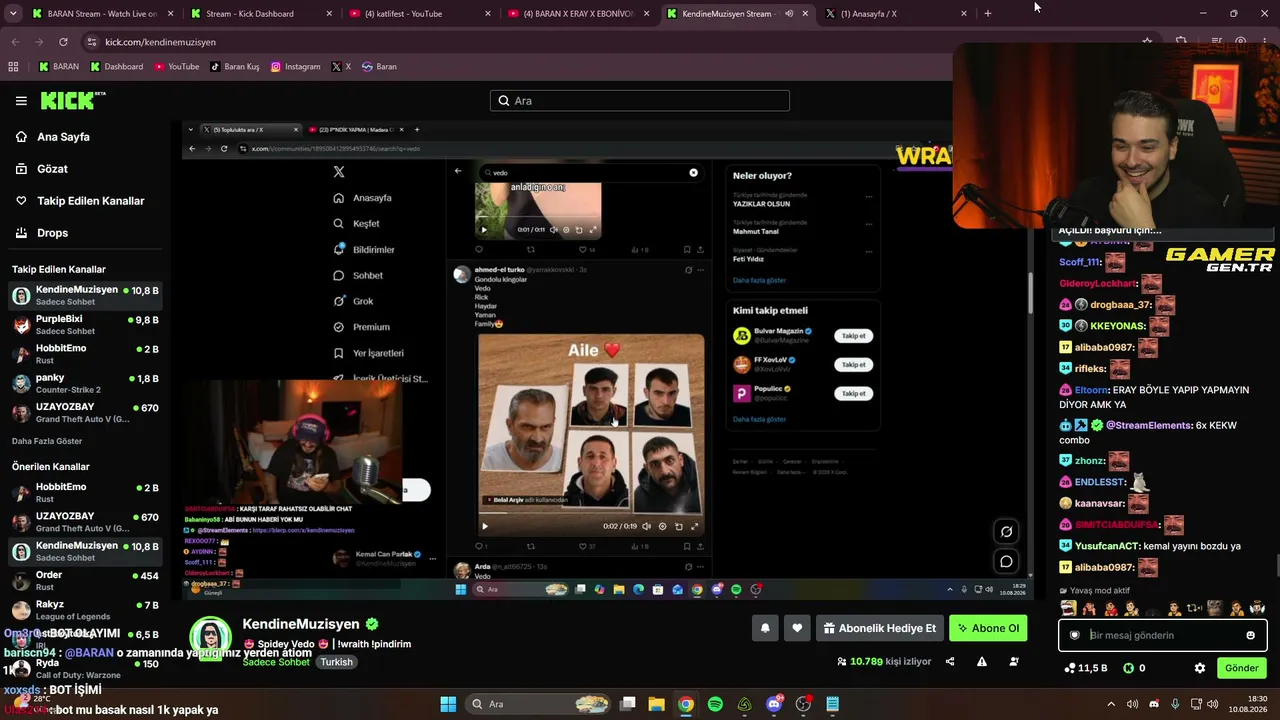Click the Notepad icon in the taskbar
1280x720 pixels.
[x=832, y=704]
